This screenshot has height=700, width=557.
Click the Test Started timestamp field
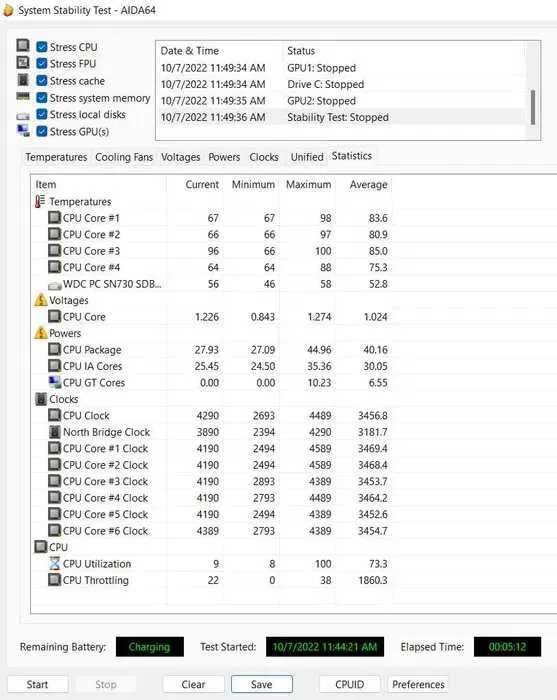tap(325, 646)
